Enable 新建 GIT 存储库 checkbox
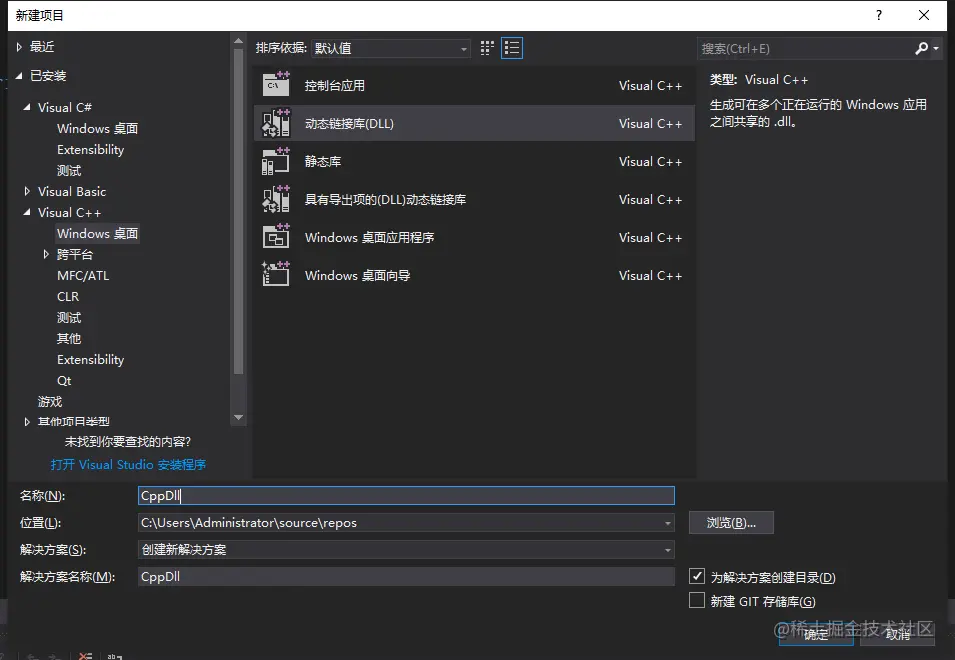 (x=697, y=600)
